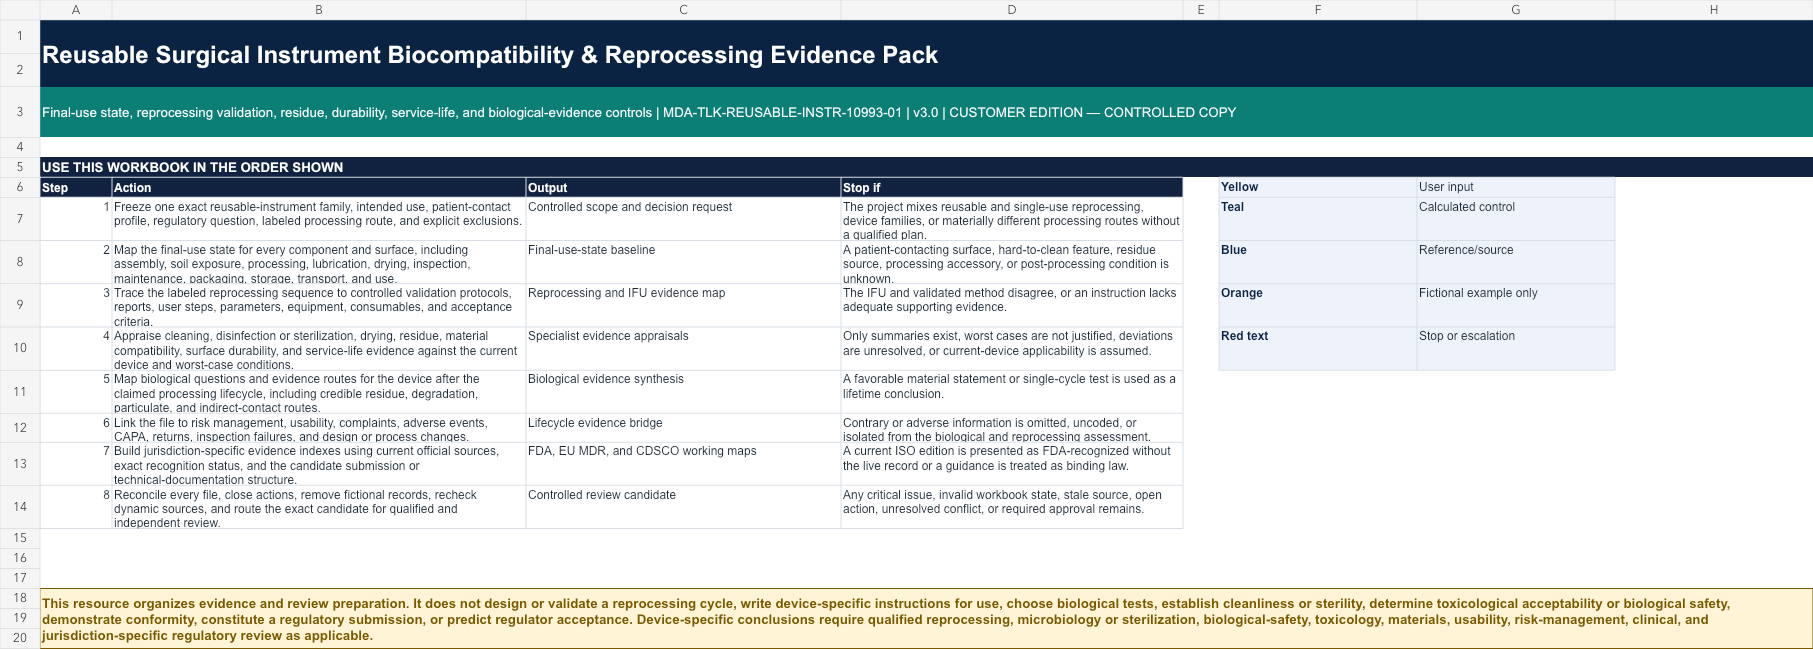Click stop-if cell 'The IFU and validated method disagree'
This screenshot has width=1813, height=649.
[1012, 305]
